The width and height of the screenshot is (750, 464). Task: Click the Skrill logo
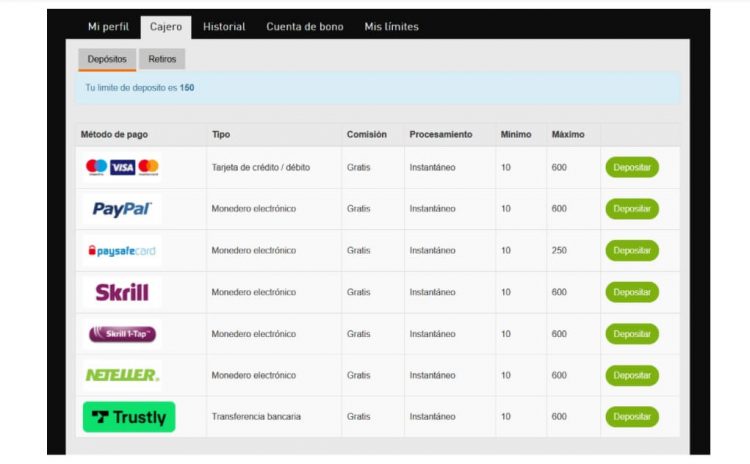[x=122, y=292]
